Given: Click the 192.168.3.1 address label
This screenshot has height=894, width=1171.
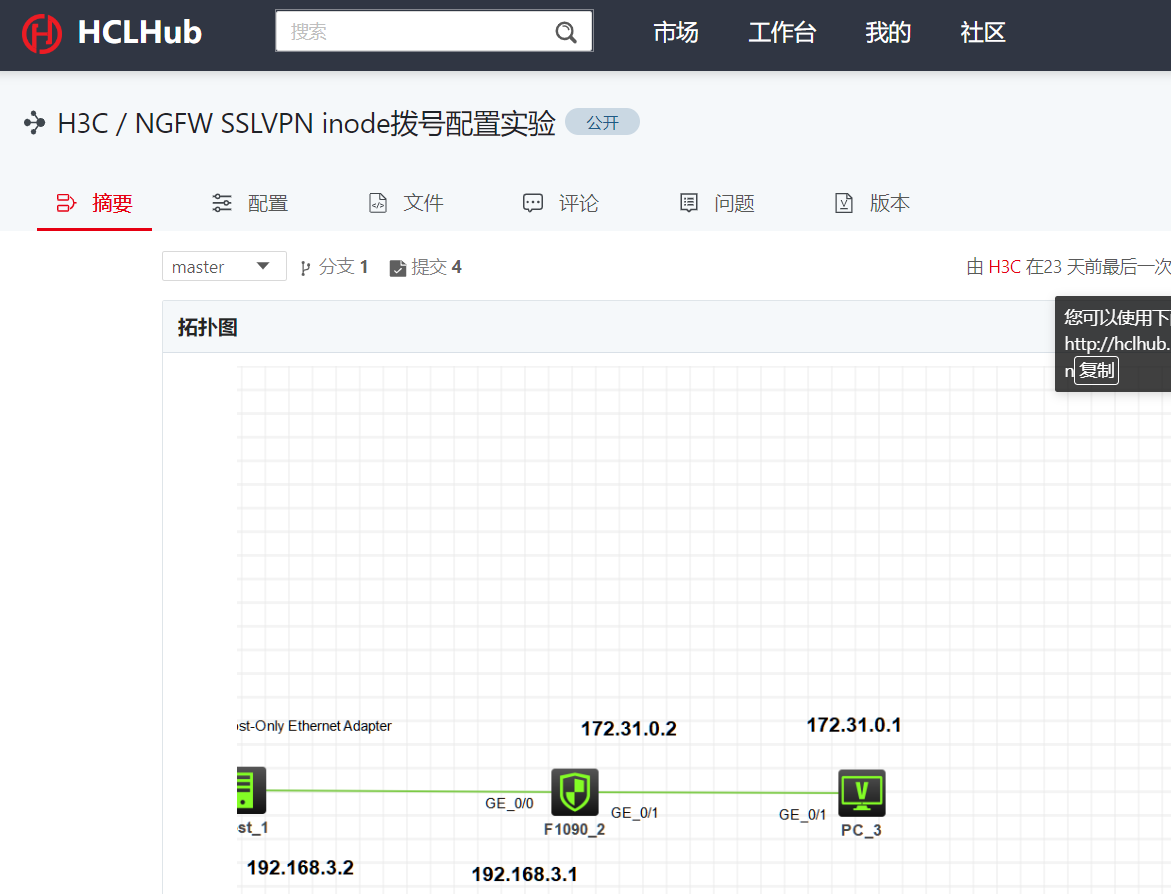Looking at the screenshot, I should [524, 875].
